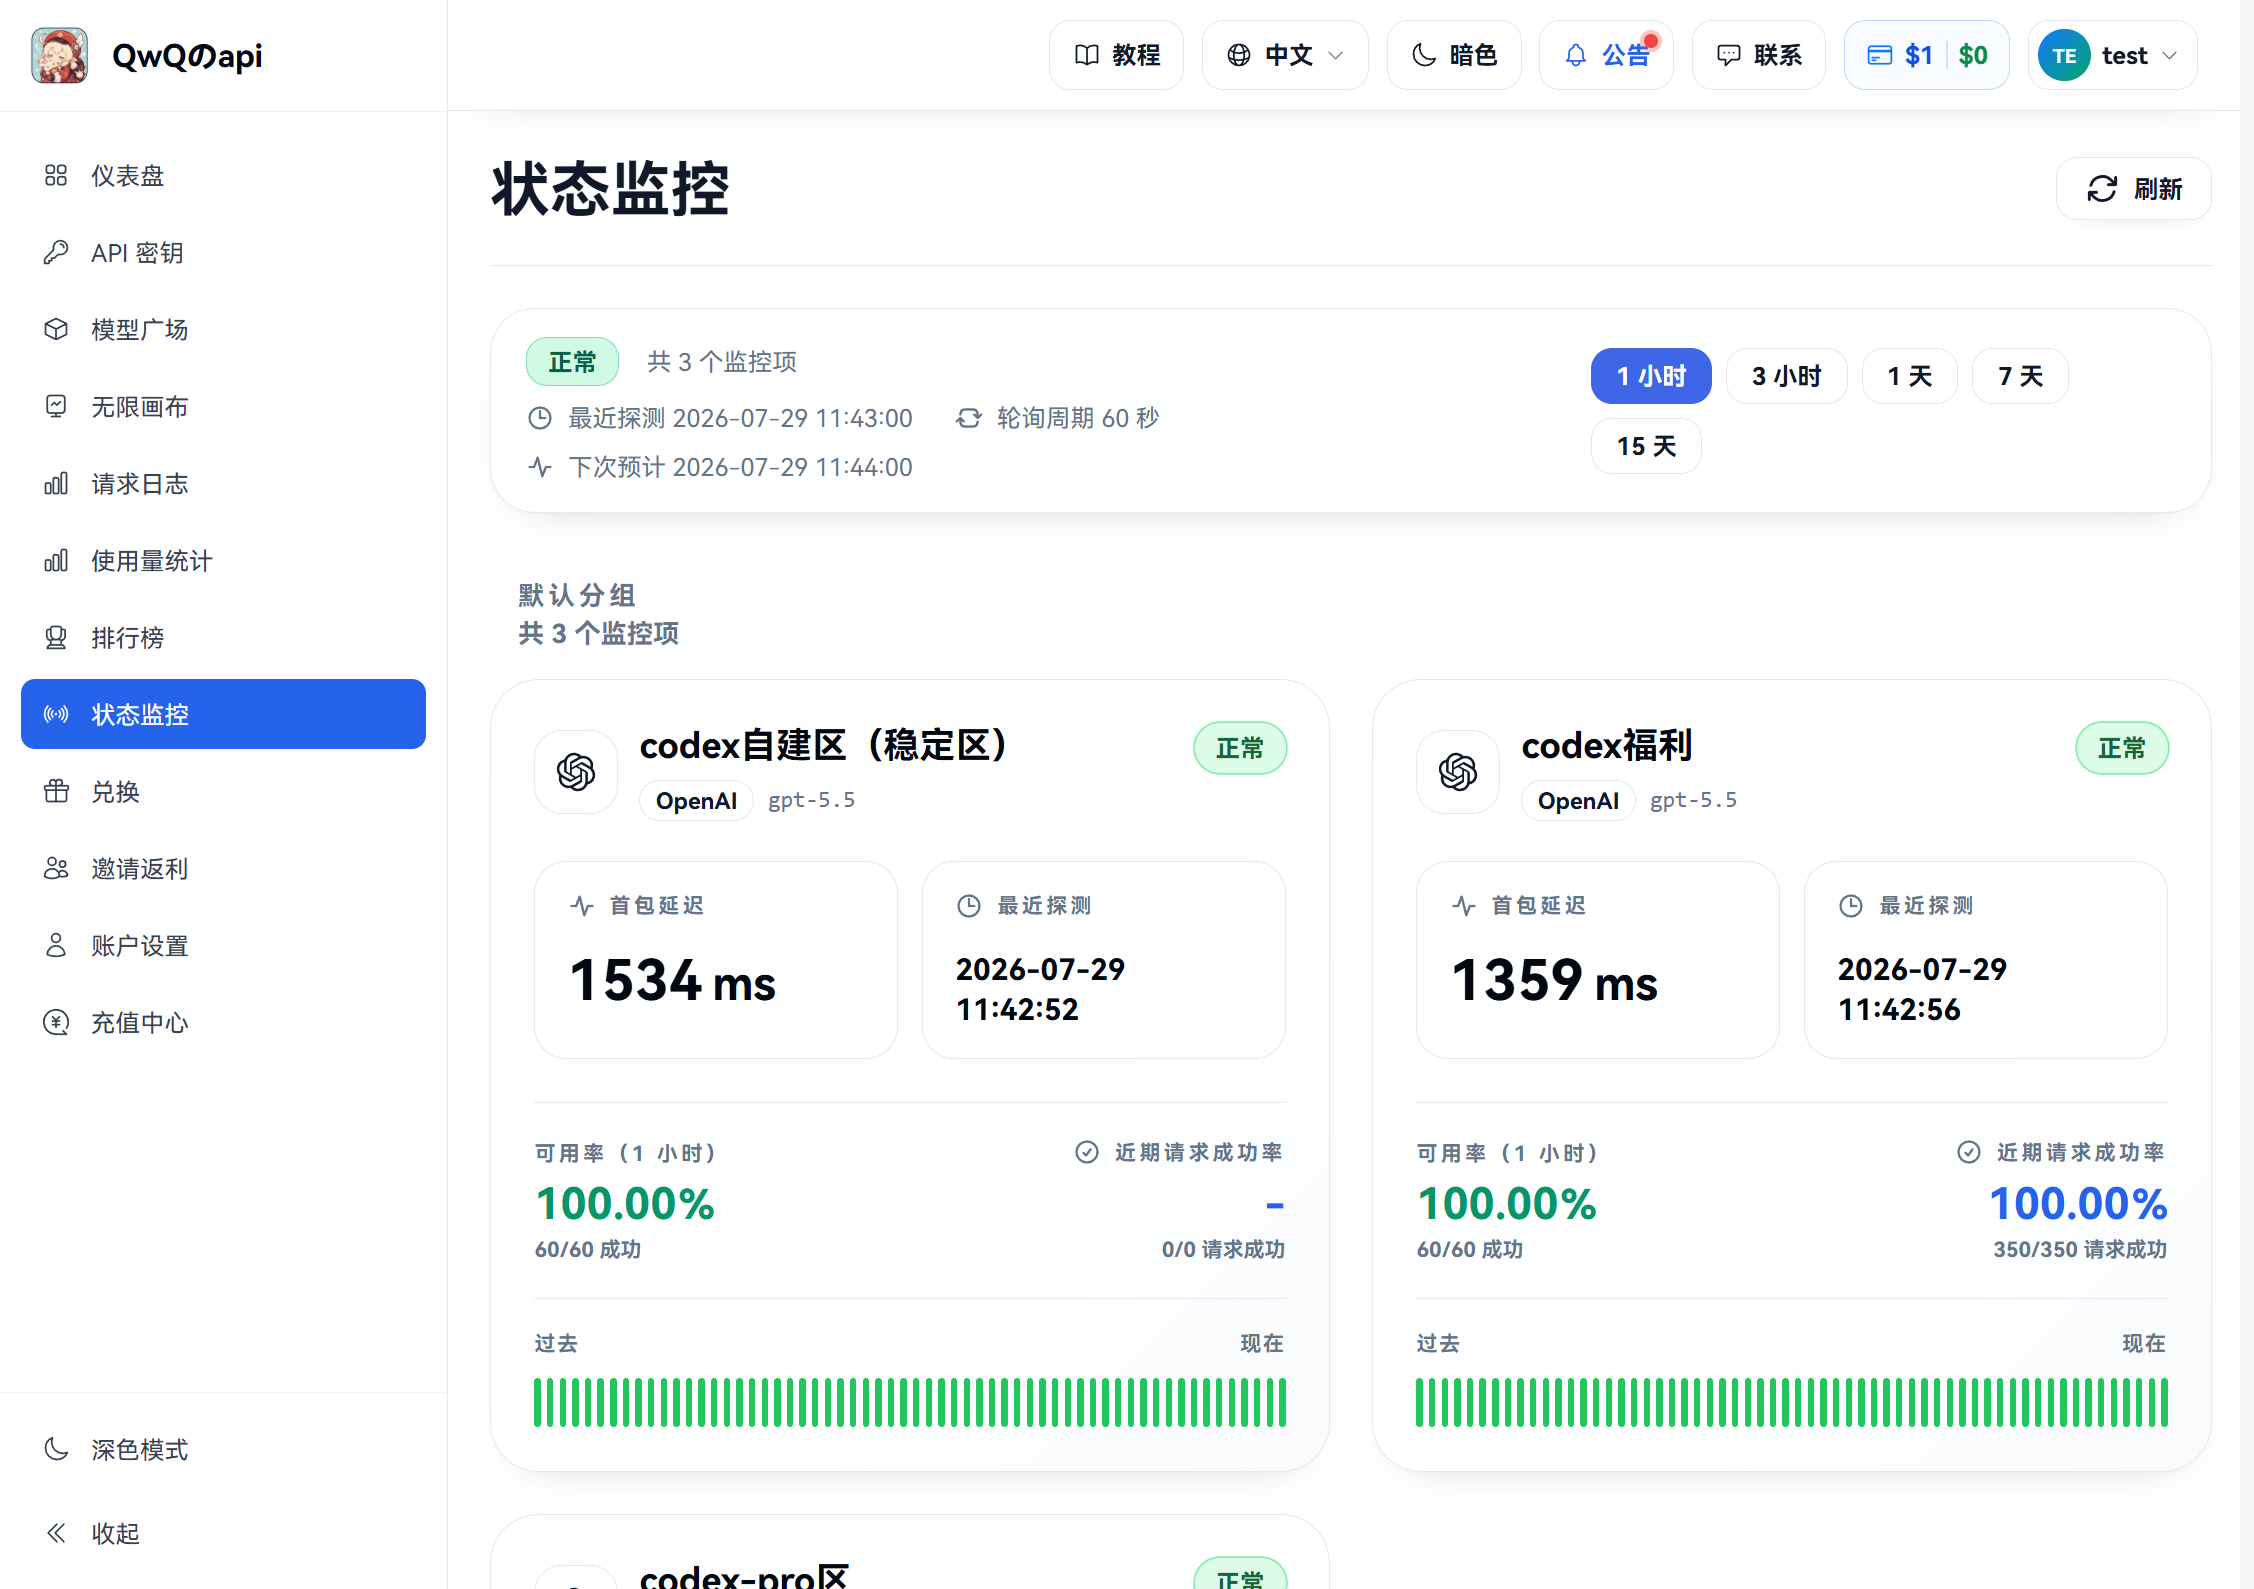Screen dimensions: 2254x1589
Task: Click the 联系 contact button
Action: [1758, 55]
